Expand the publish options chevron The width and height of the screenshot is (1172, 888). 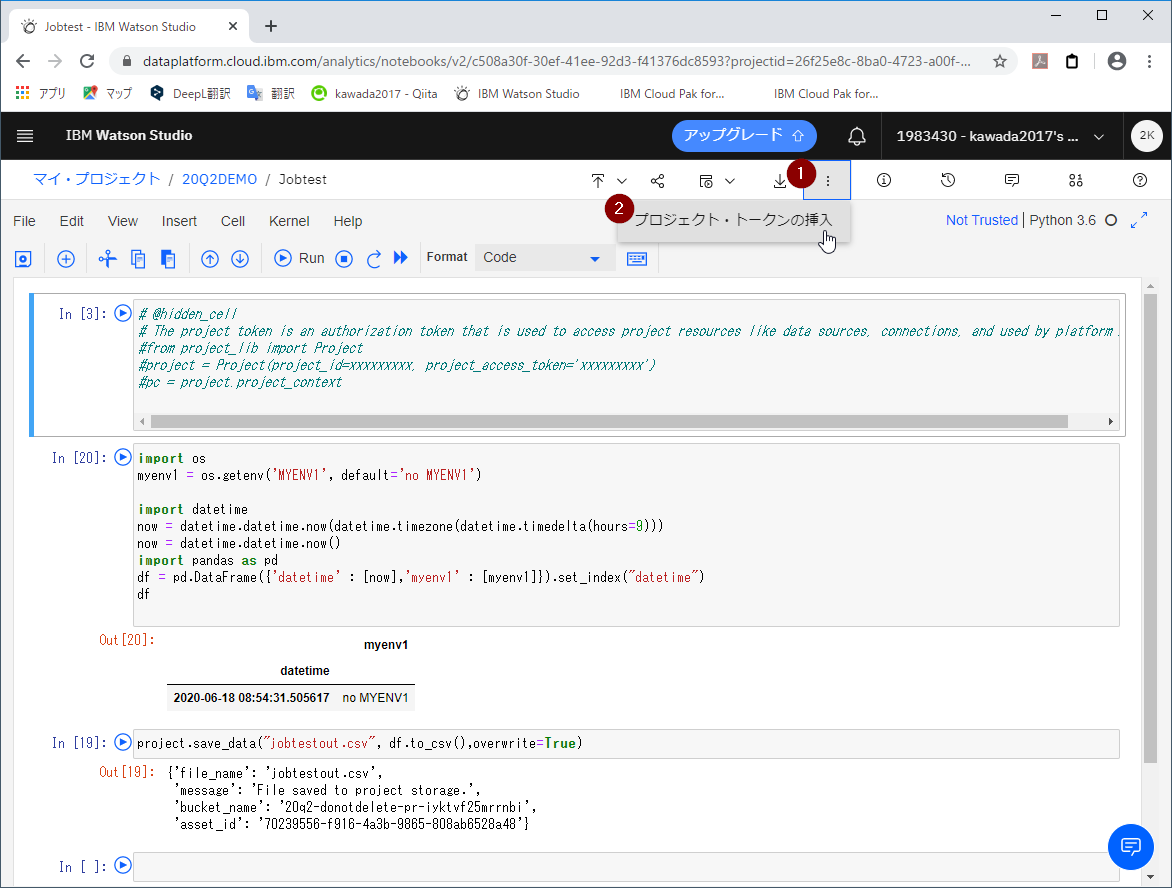click(x=622, y=181)
